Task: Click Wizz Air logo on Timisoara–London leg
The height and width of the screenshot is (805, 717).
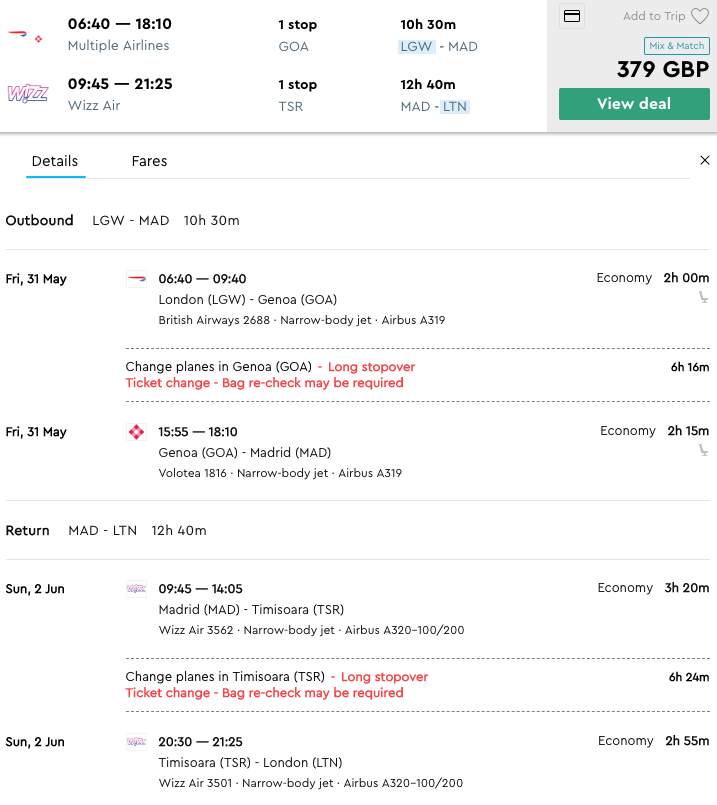Action: (x=136, y=742)
